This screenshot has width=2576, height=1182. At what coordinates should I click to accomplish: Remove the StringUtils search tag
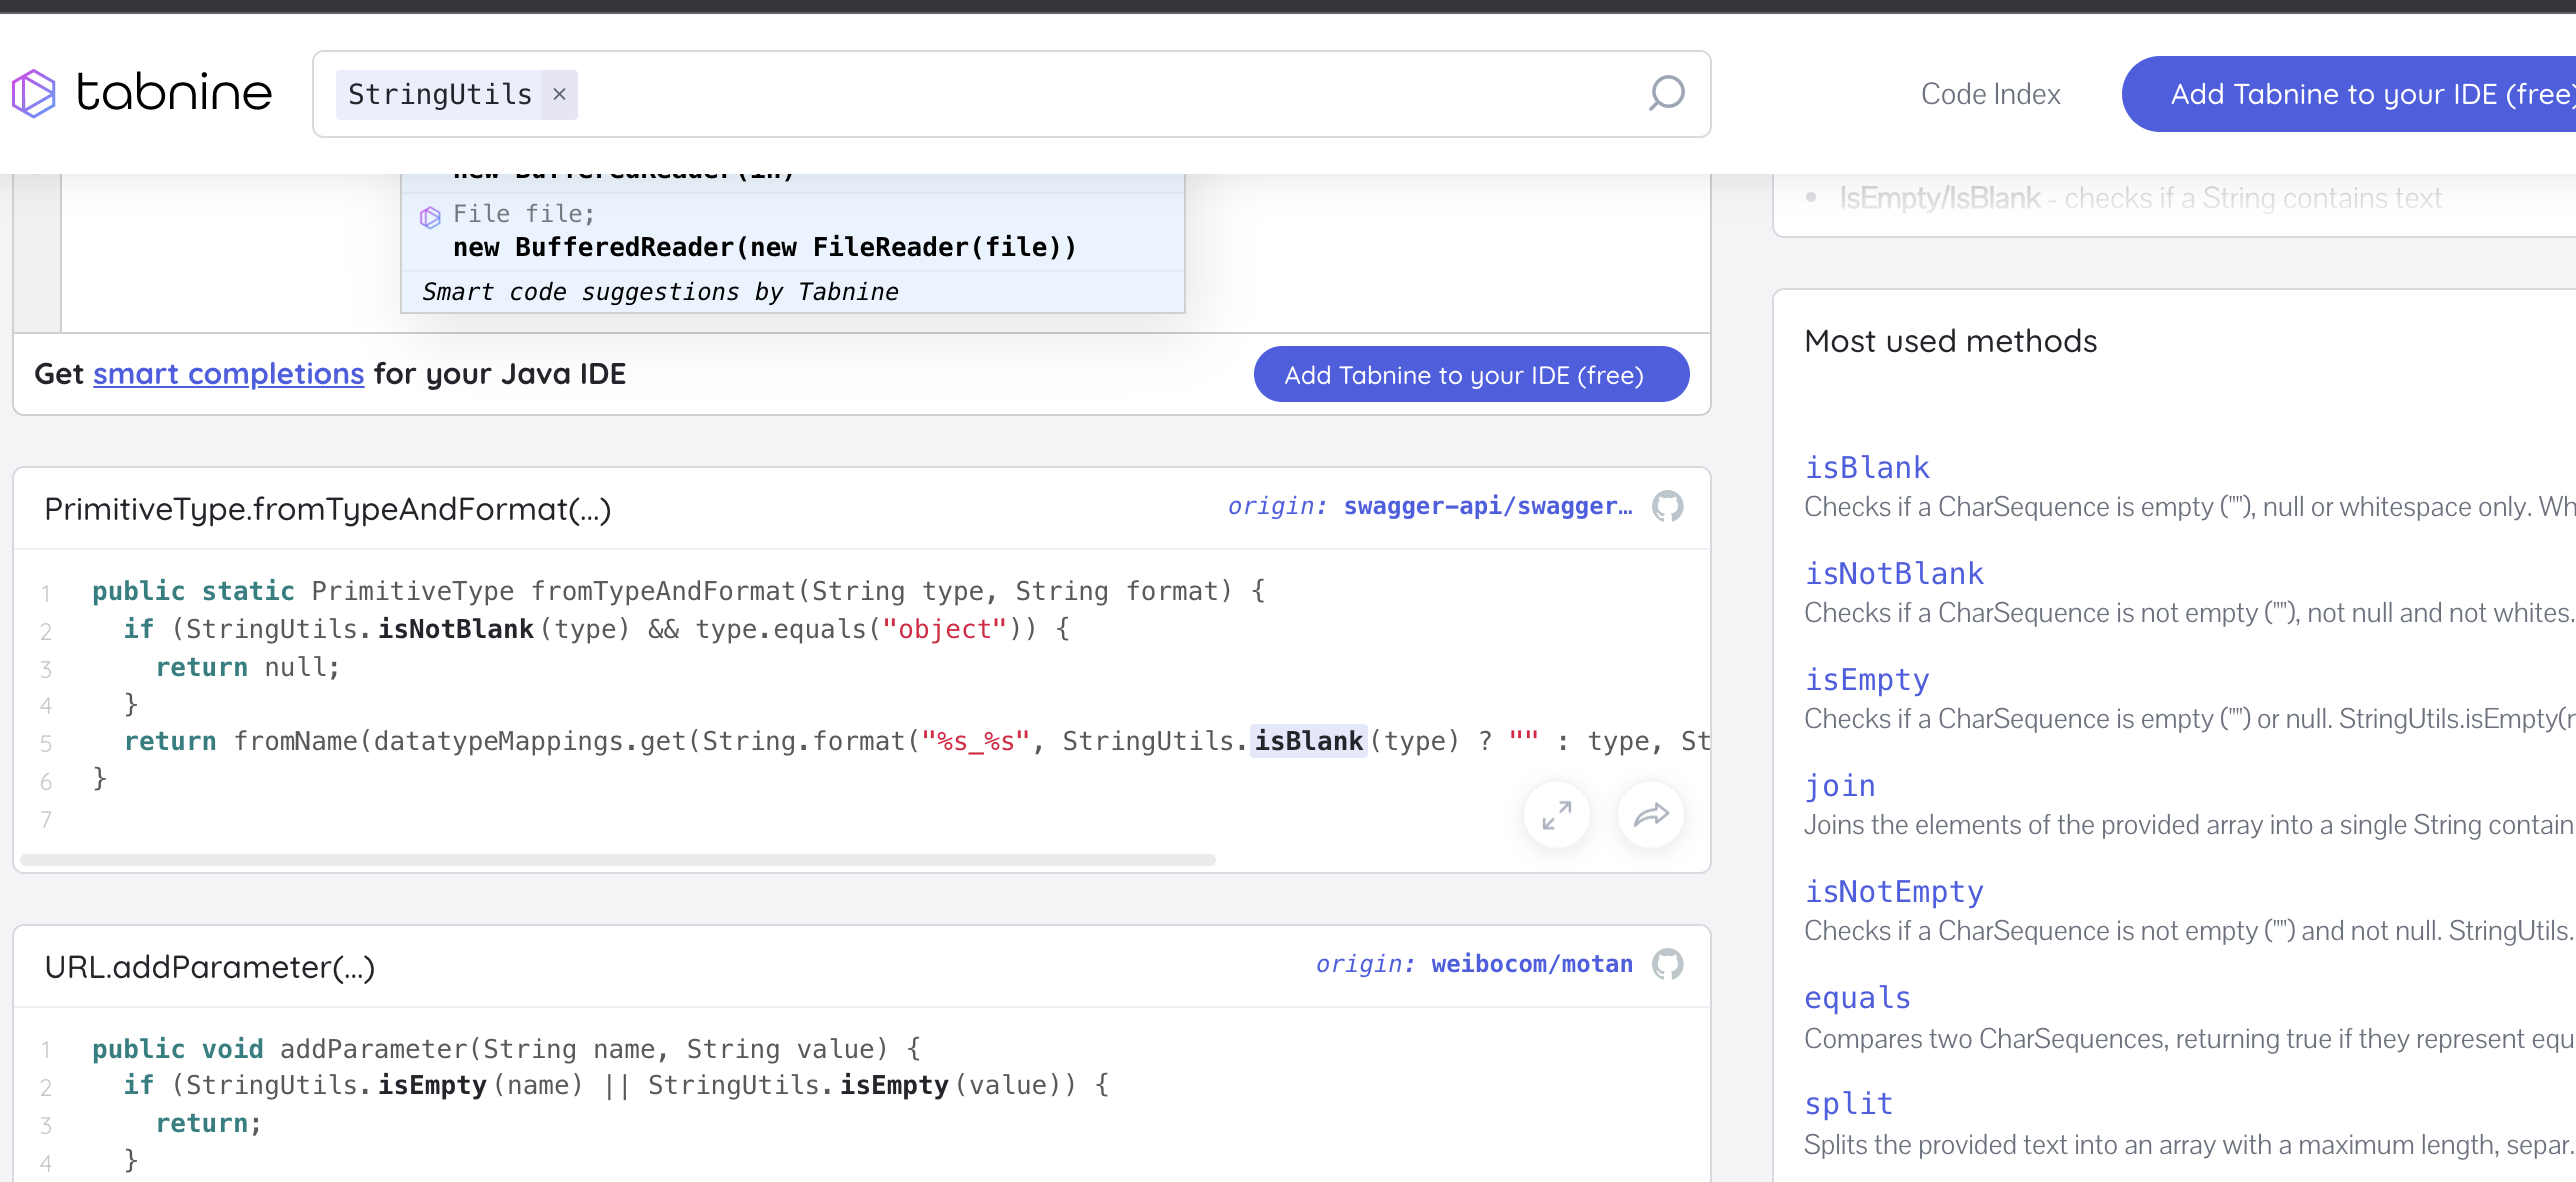pyautogui.click(x=560, y=94)
